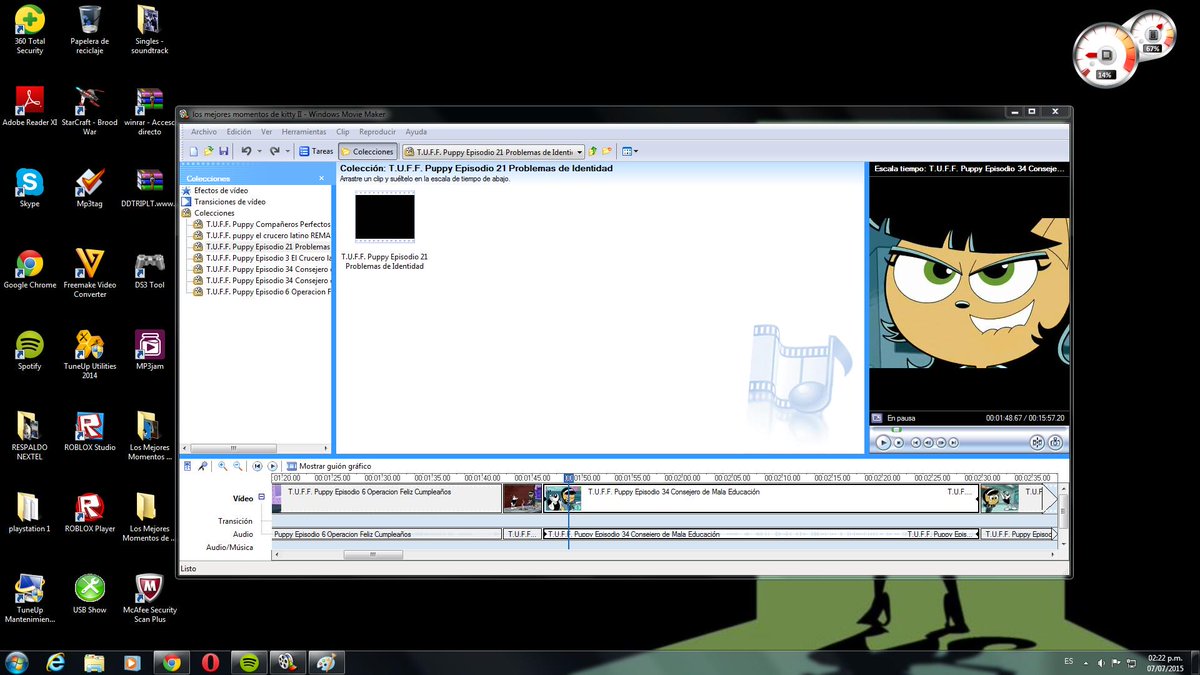Collapse the Video track expander
The width and height of the screenshot is (1200, 675).
tap(262, 497)
